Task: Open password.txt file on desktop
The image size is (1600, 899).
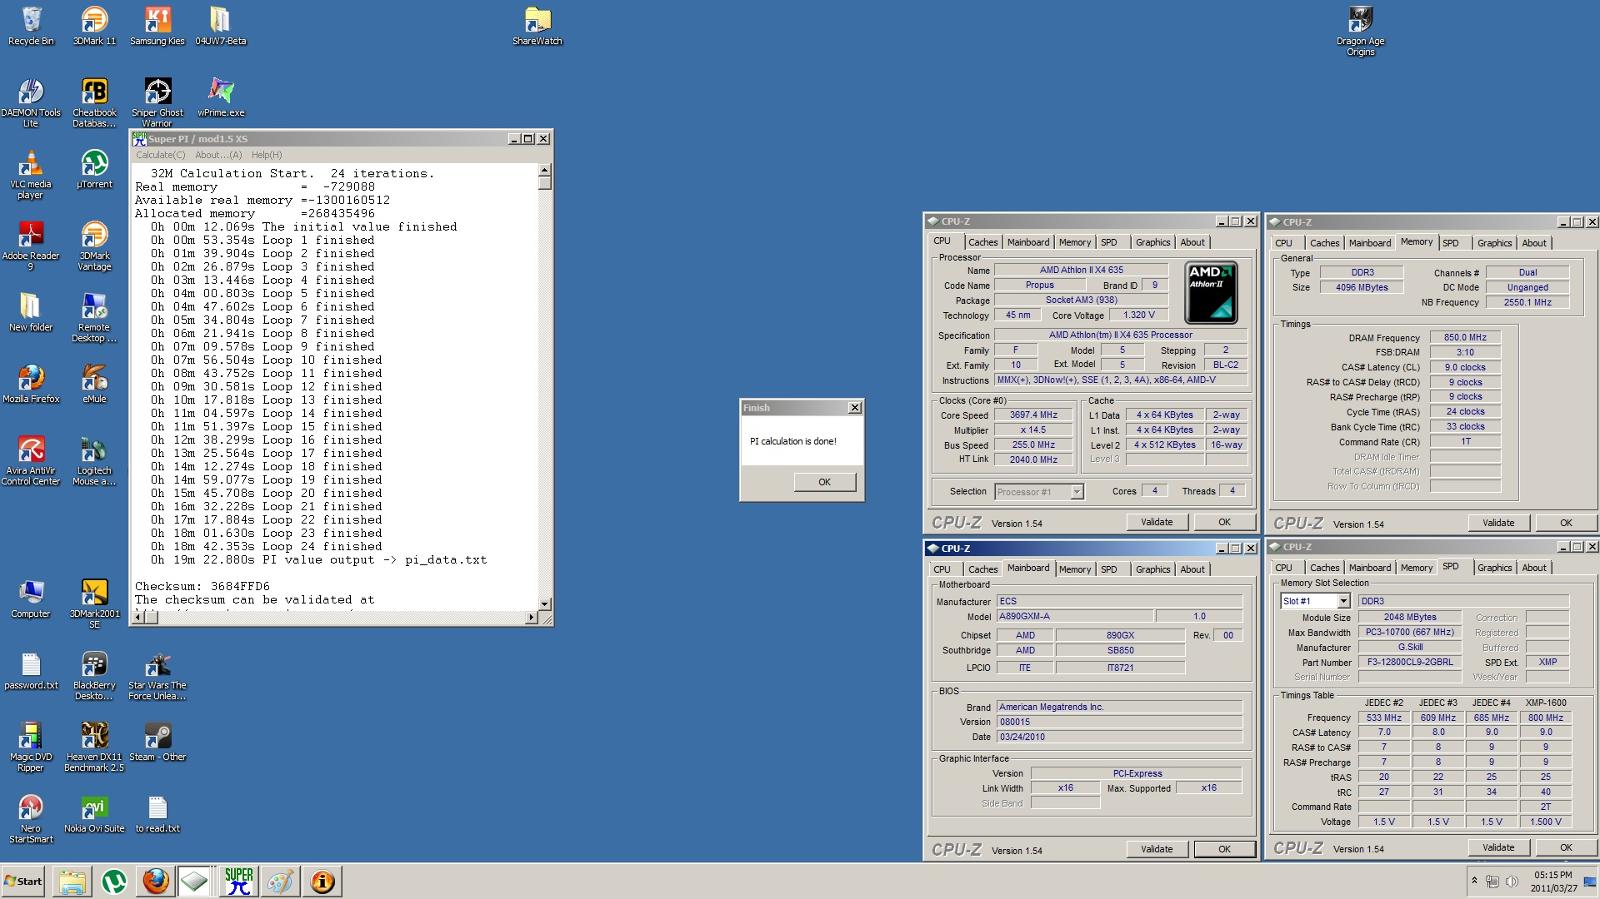Action: 31,670
